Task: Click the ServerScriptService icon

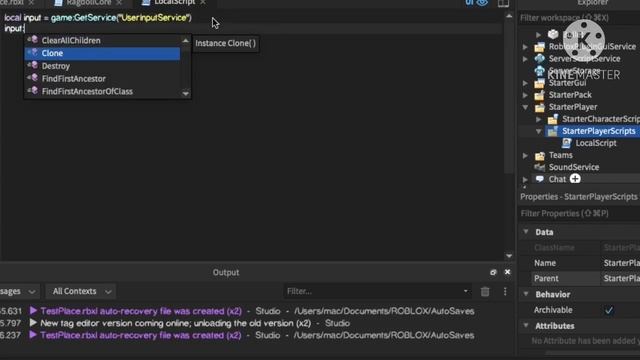Action: click(540, 59)
